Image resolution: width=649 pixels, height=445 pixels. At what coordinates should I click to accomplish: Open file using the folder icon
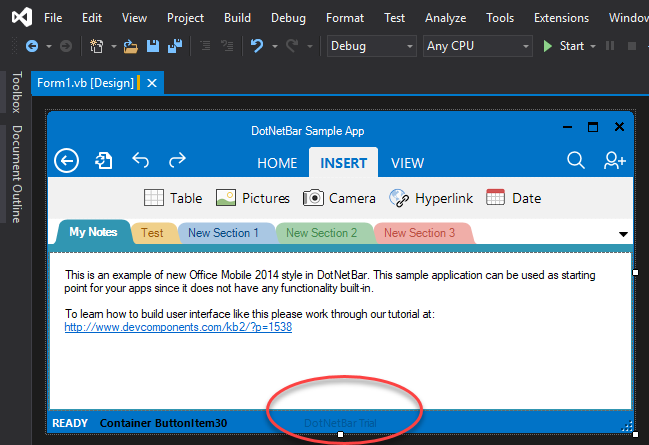[131, 46]
